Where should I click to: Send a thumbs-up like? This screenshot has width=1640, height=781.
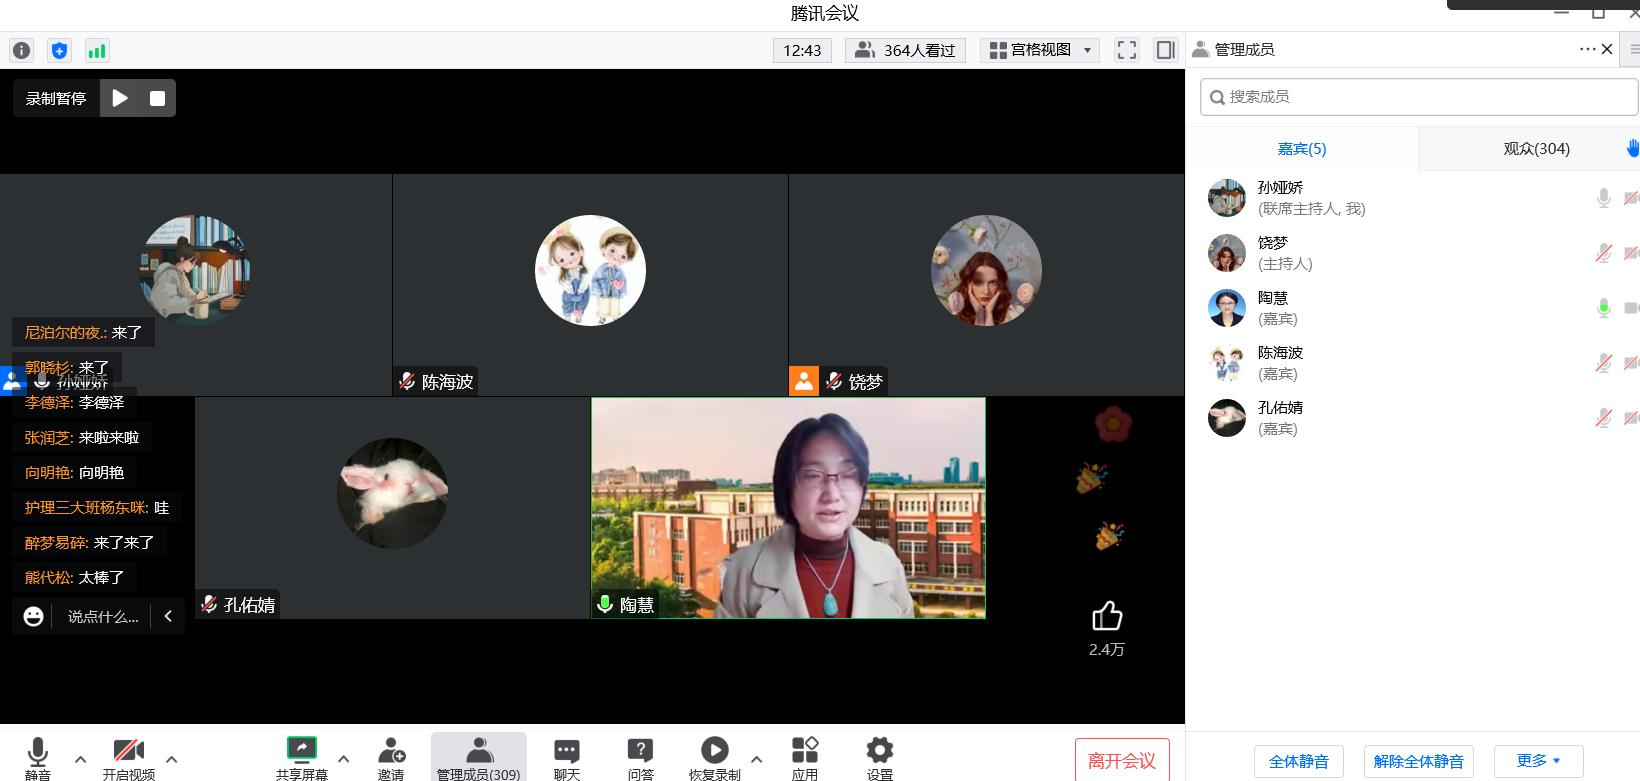click(1106, 616)
